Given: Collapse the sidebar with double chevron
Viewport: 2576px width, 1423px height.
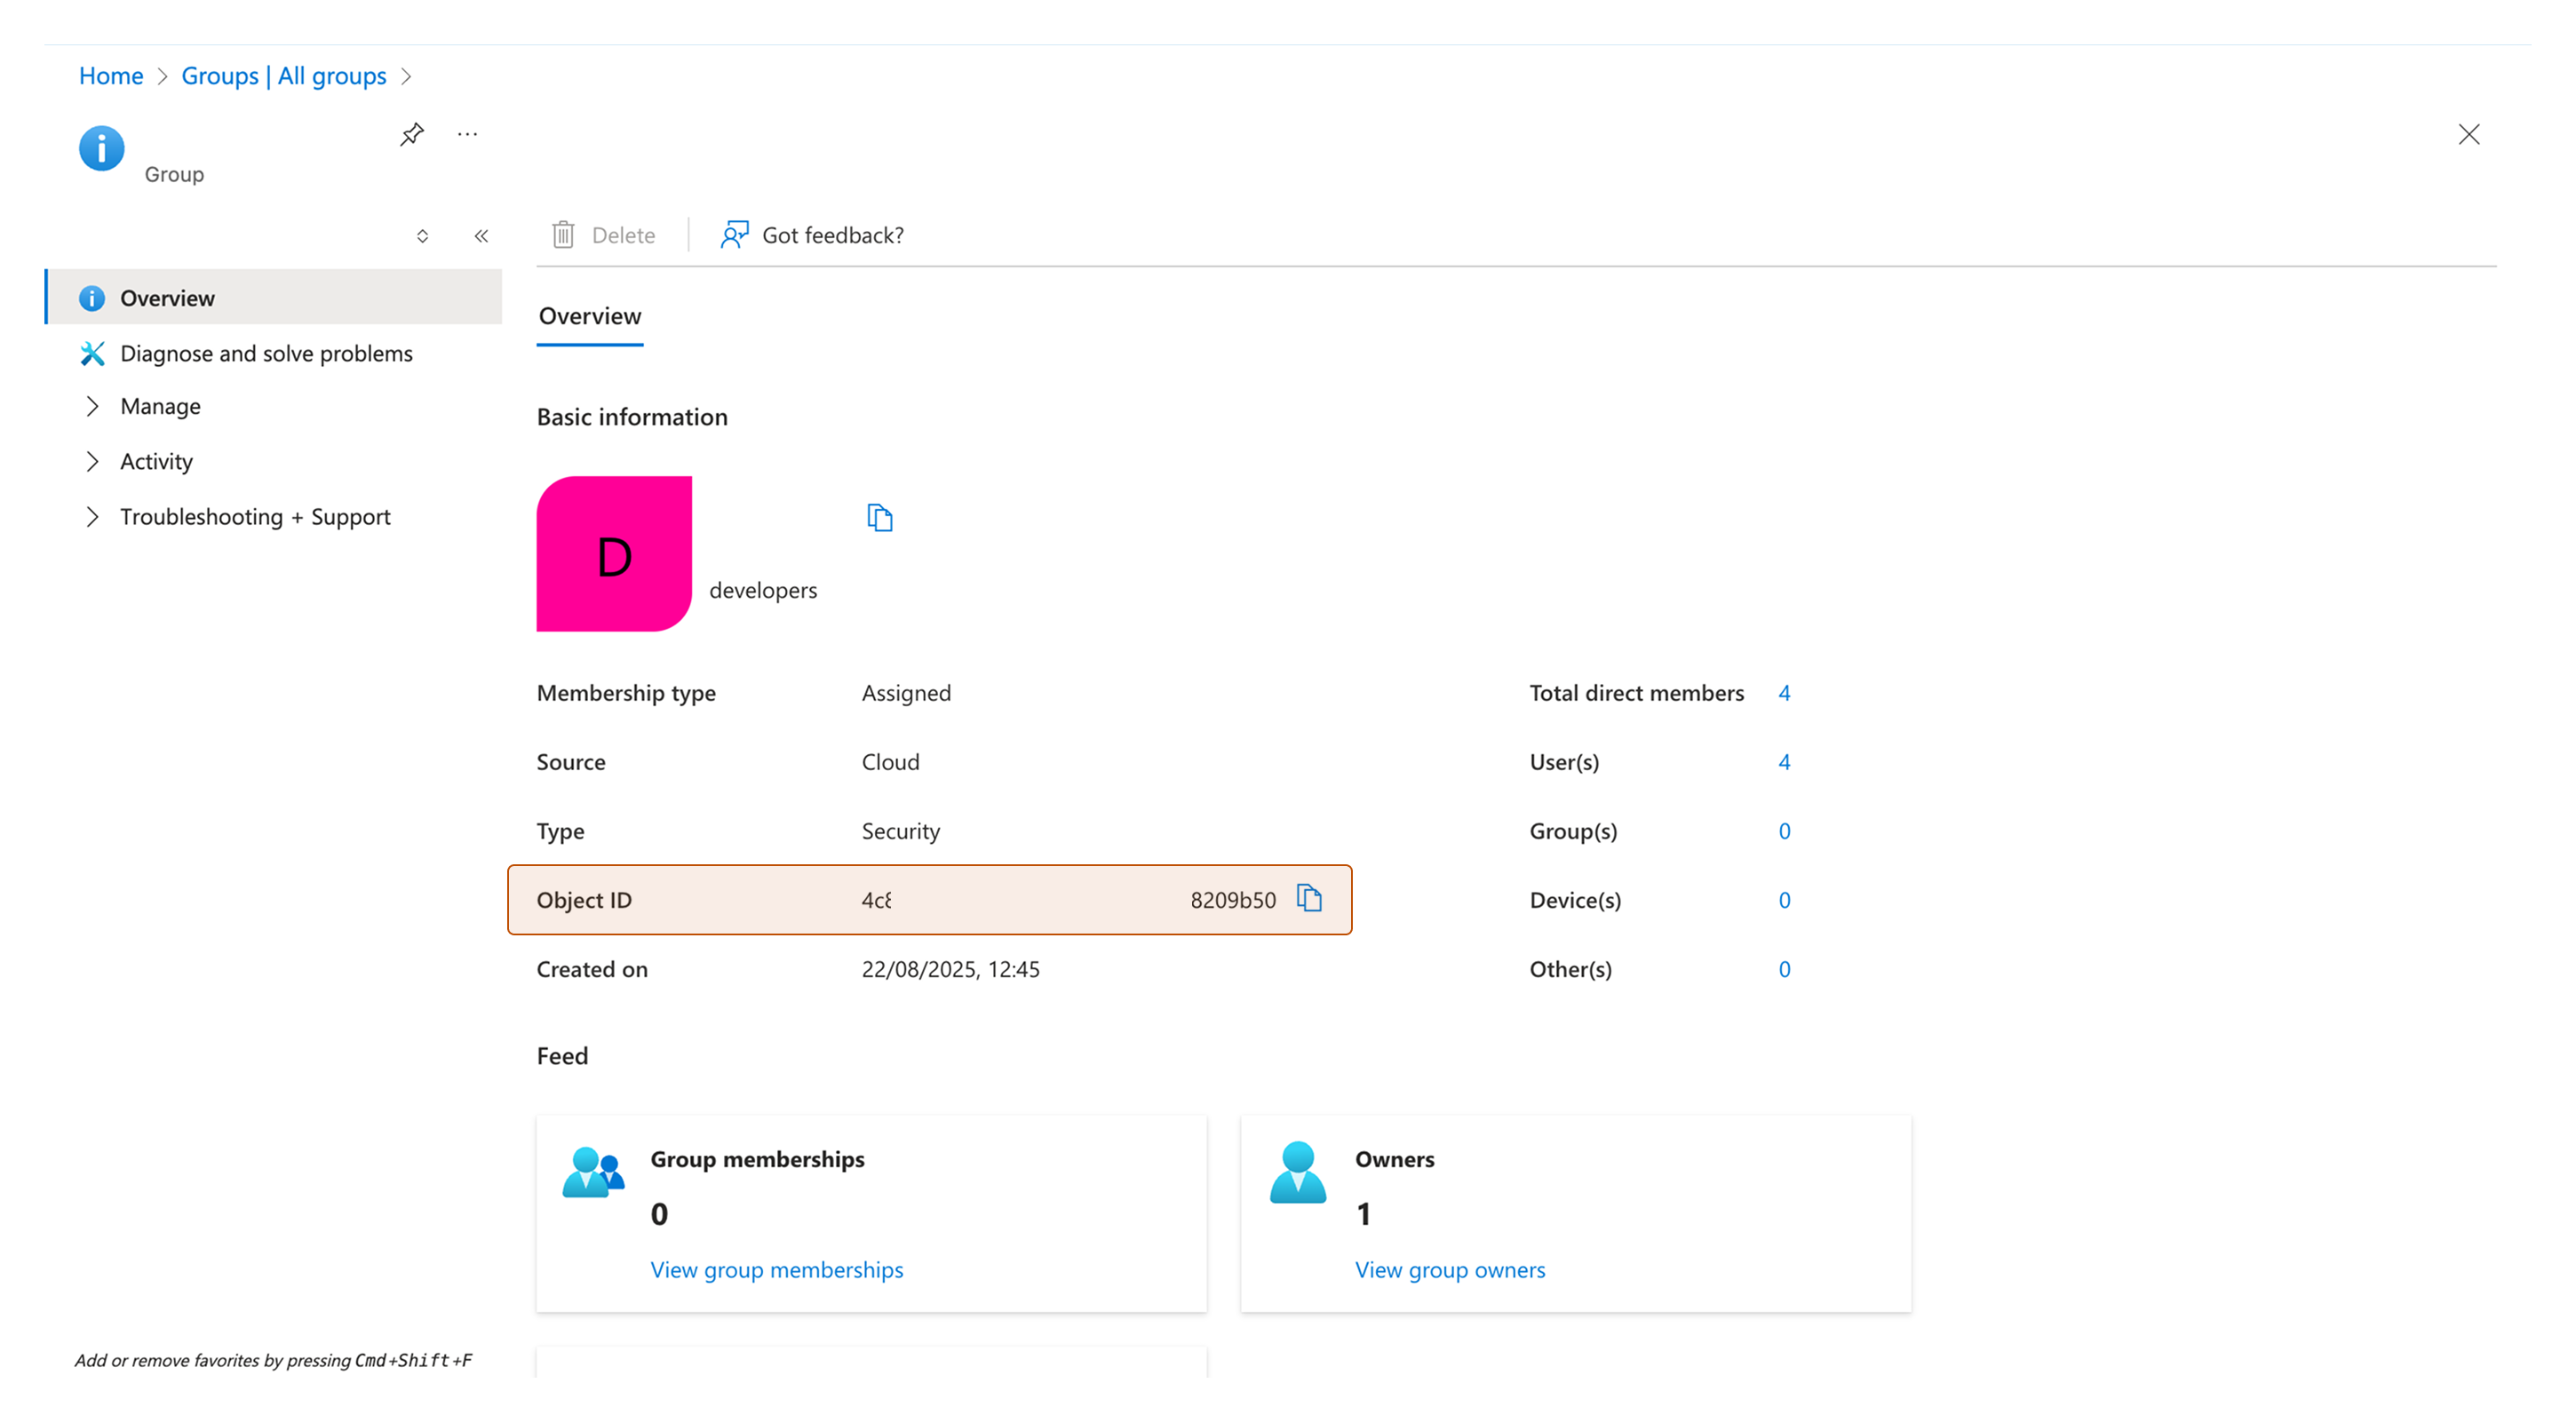Looking at the screenshot, I should point(481,236).
